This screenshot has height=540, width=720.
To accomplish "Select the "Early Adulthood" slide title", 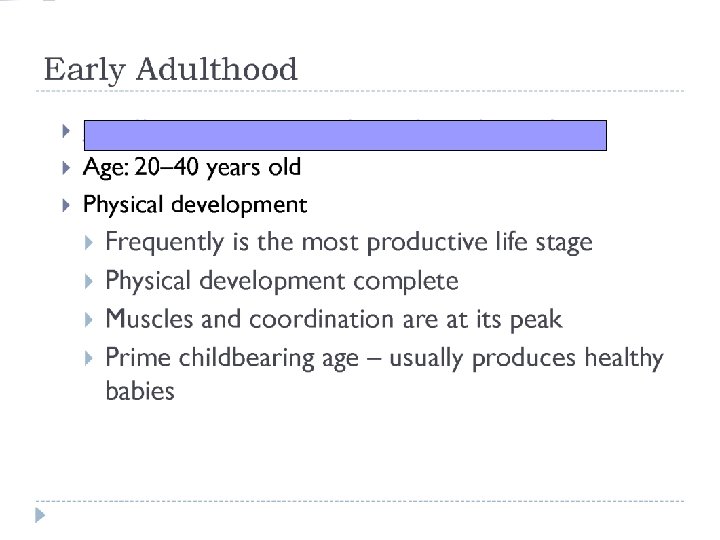I will (171, 70).
